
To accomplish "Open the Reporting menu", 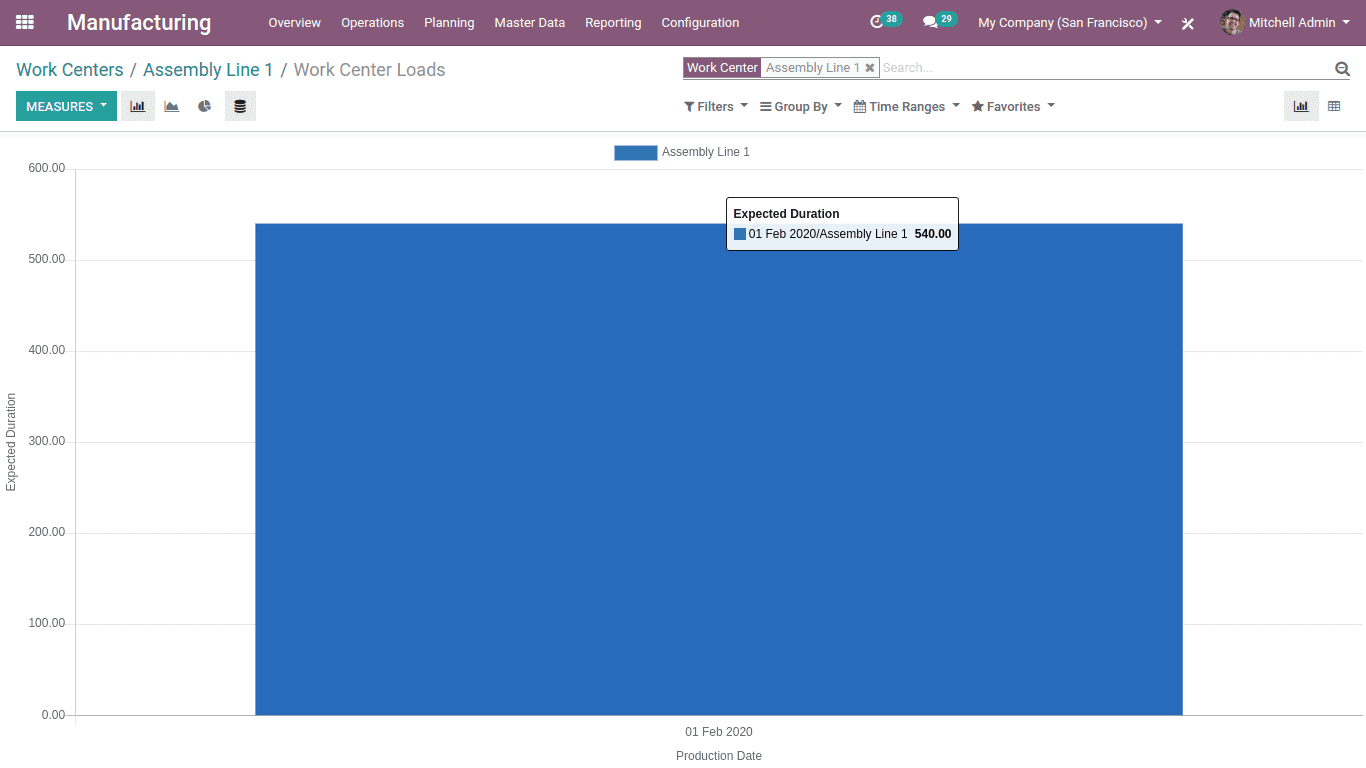I will (613, 22).
